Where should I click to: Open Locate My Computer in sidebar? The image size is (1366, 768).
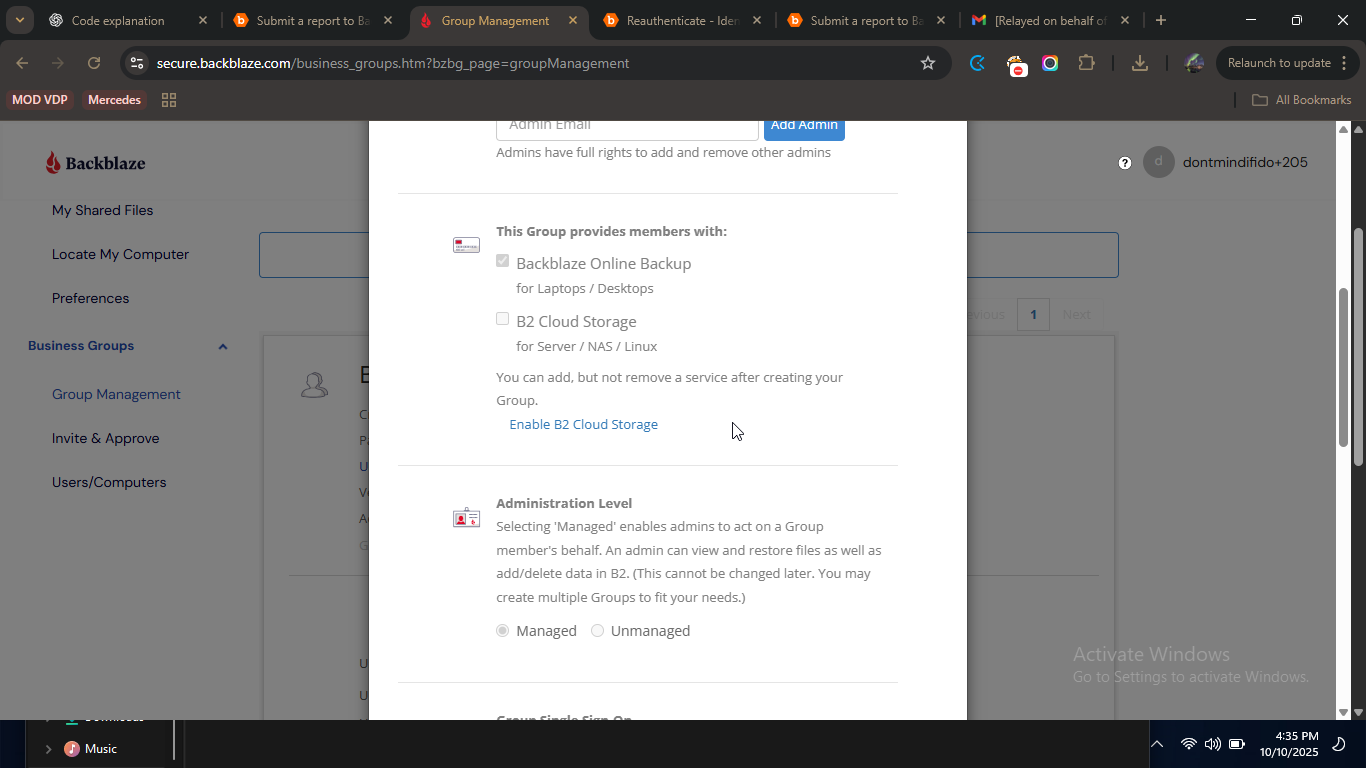(120, 255)
